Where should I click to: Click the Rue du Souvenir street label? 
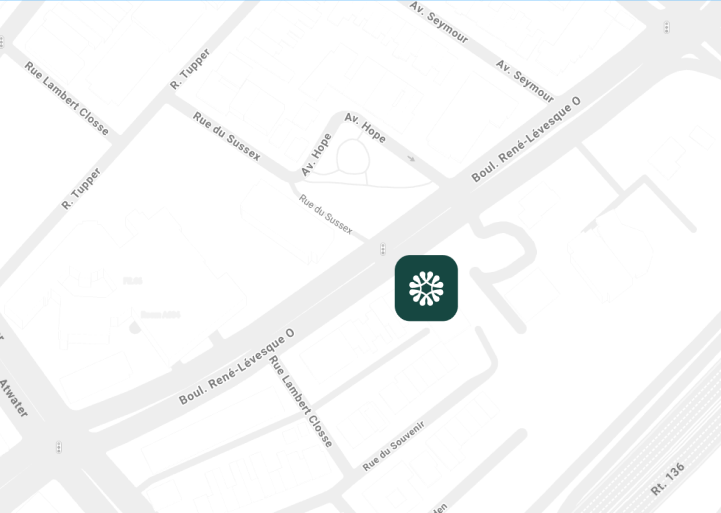pos(394,446)
